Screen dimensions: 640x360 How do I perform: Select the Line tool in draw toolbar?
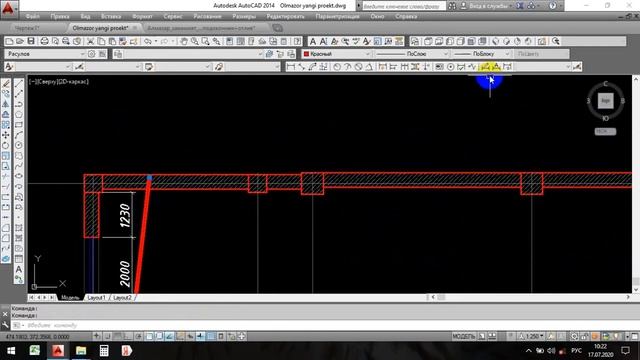pos(19,84)
